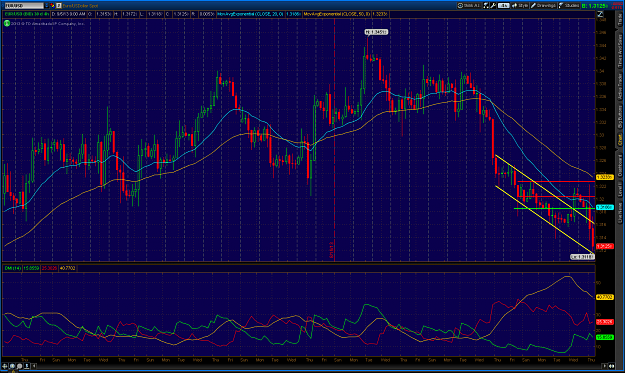This screenshot has height=373, width=625.
Task: Click the EUR/USD symbol input field
Action: point(24,6)
